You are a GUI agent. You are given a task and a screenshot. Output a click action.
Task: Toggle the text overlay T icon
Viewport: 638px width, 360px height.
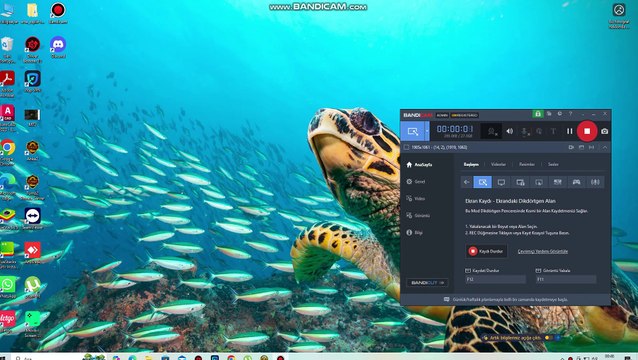tap(553, 131)
